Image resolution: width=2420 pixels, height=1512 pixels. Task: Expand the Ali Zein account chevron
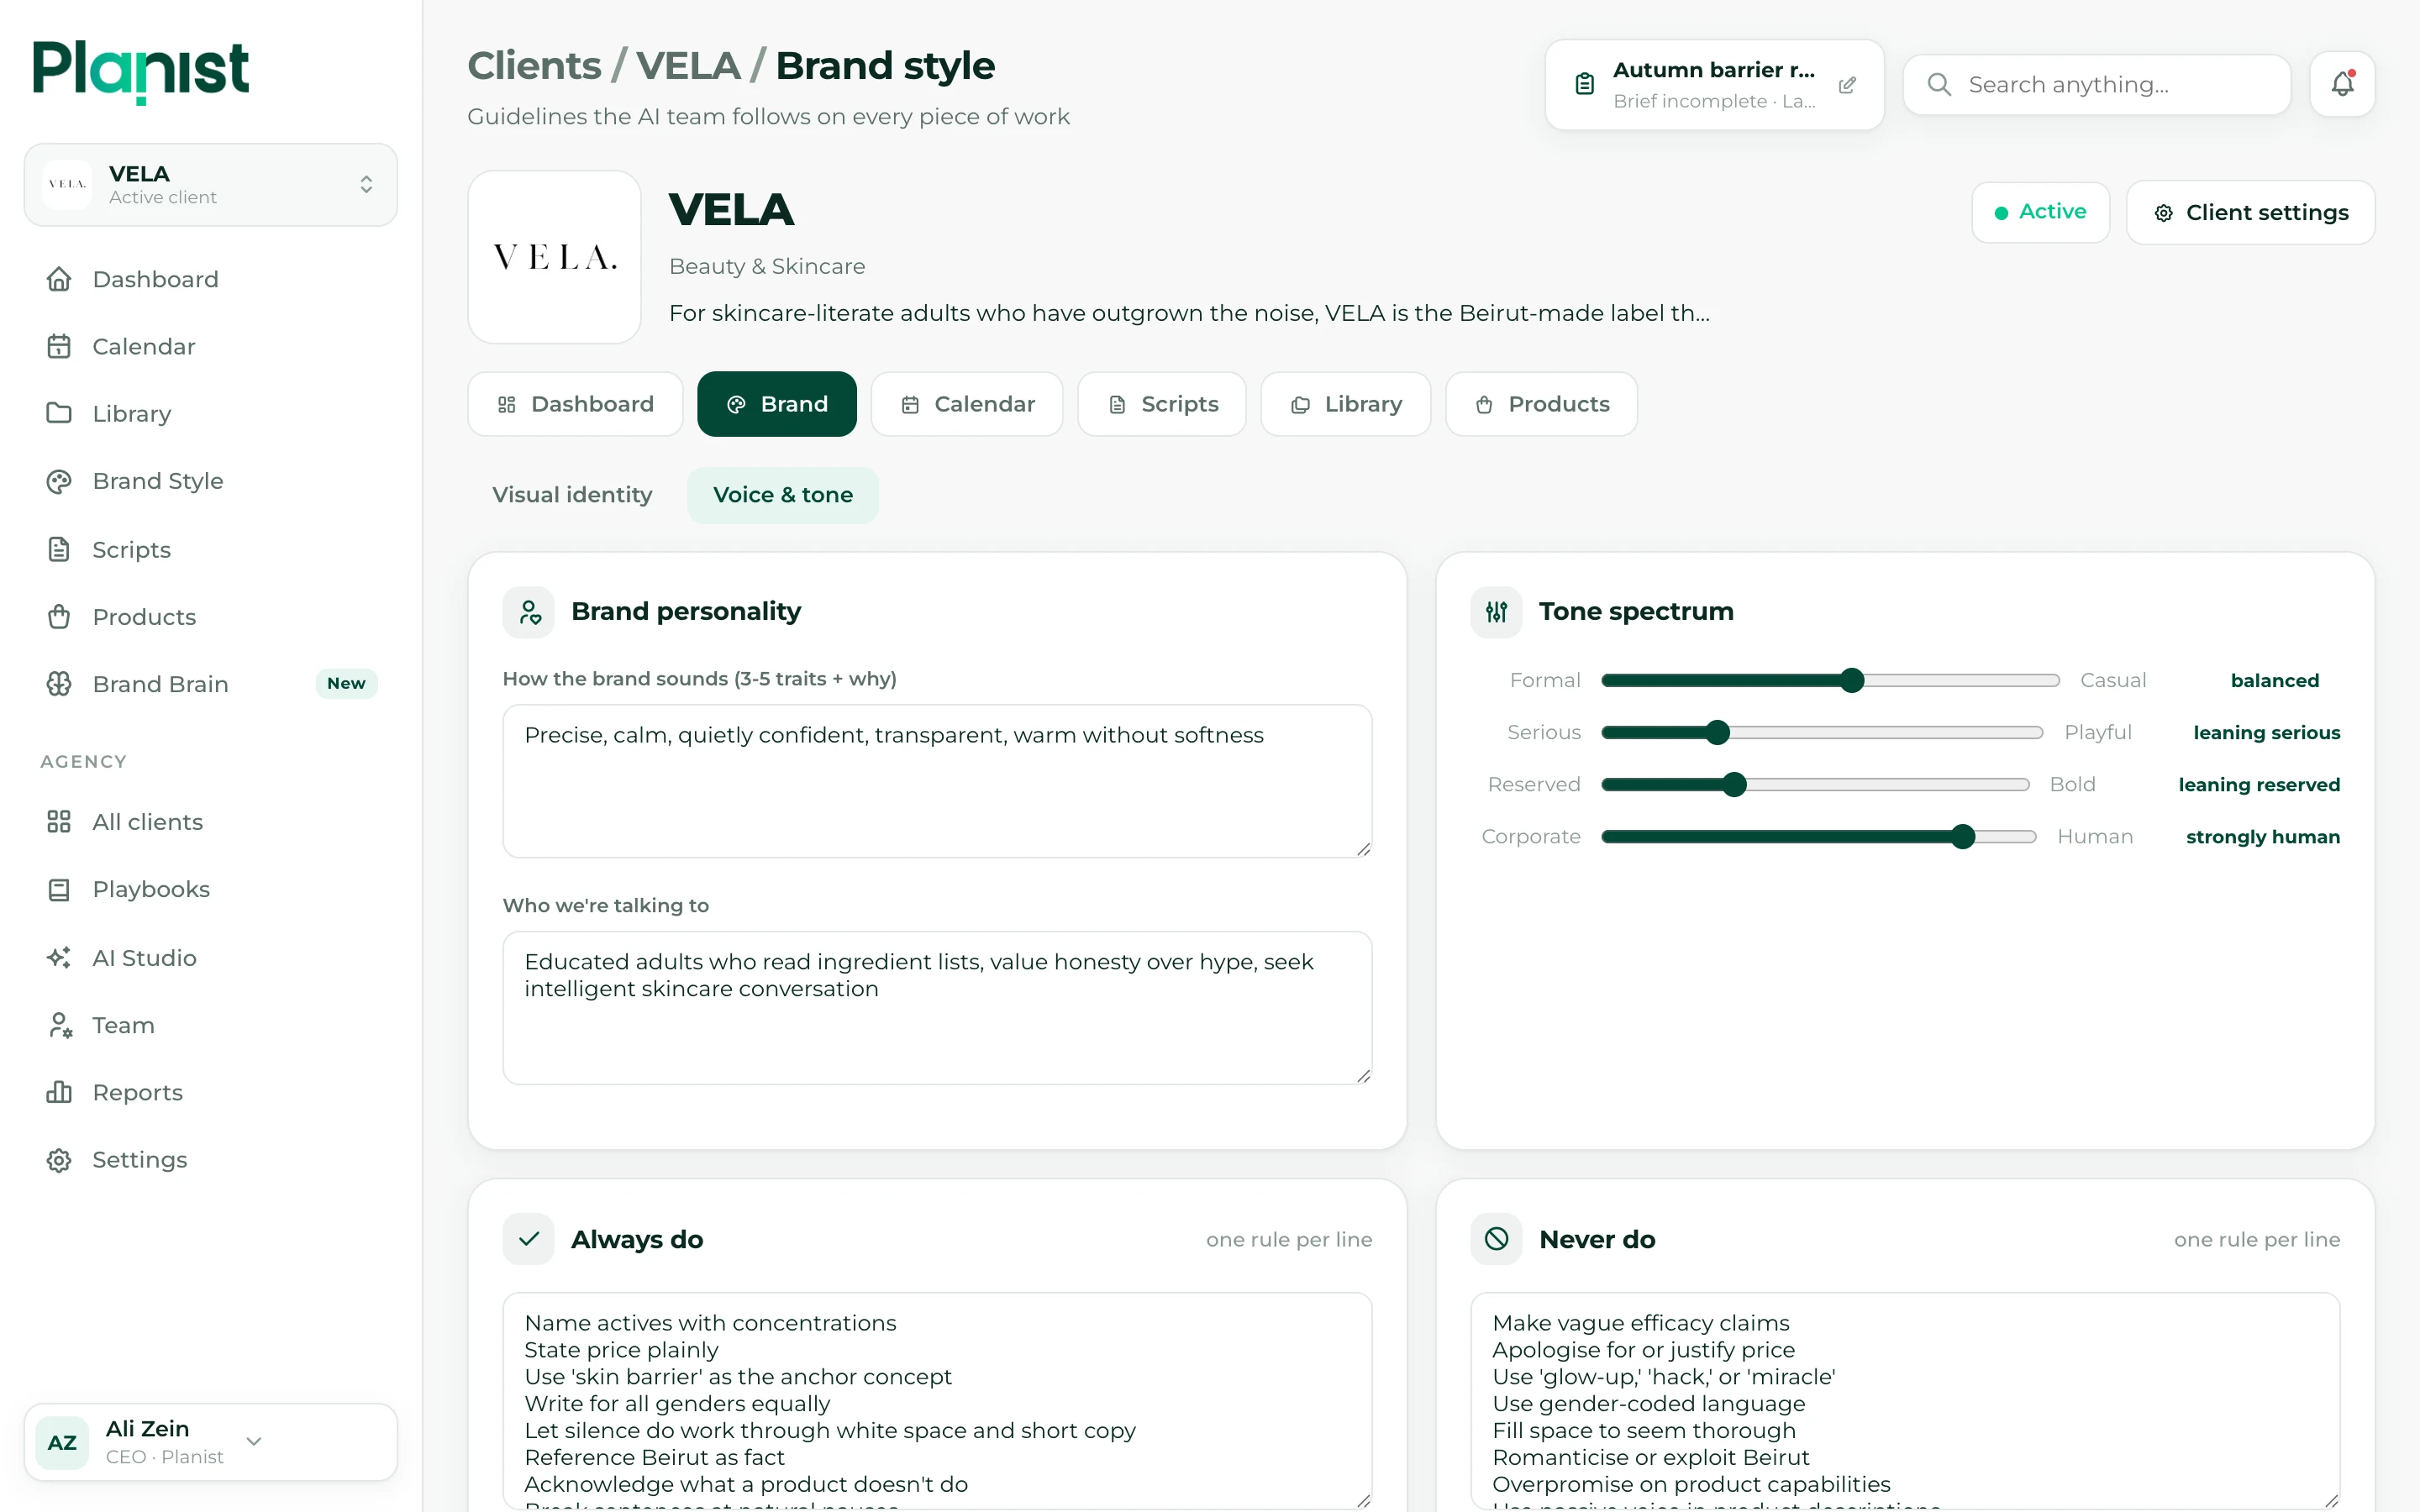point(254,1441)
